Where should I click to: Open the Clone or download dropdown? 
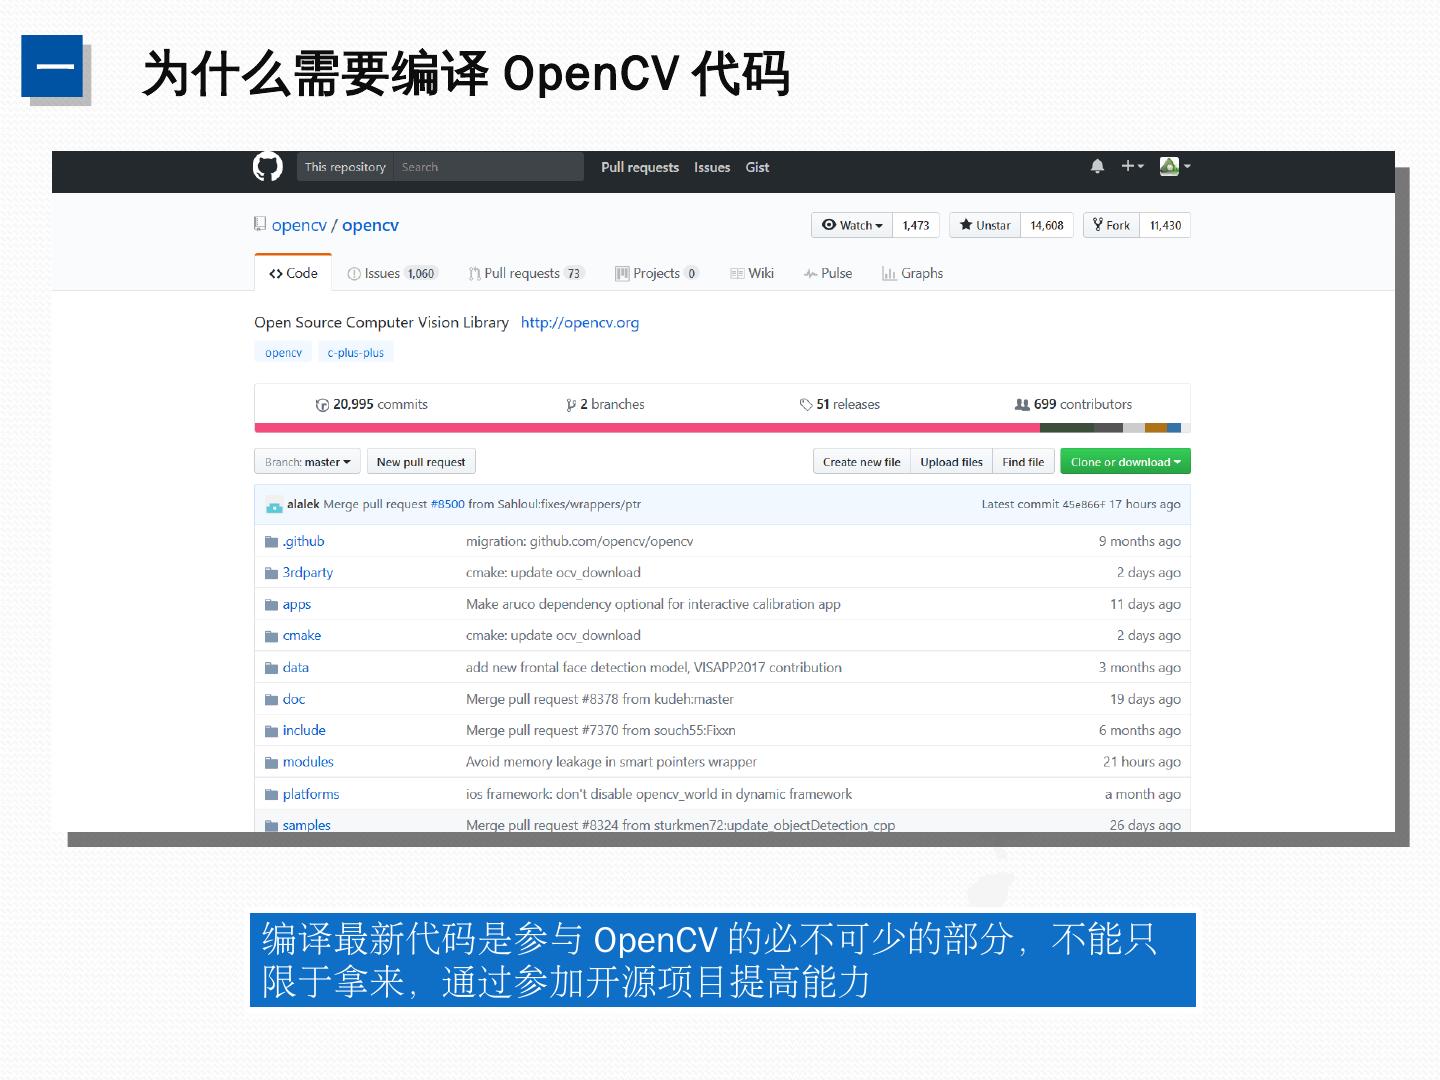(1125, 462)
